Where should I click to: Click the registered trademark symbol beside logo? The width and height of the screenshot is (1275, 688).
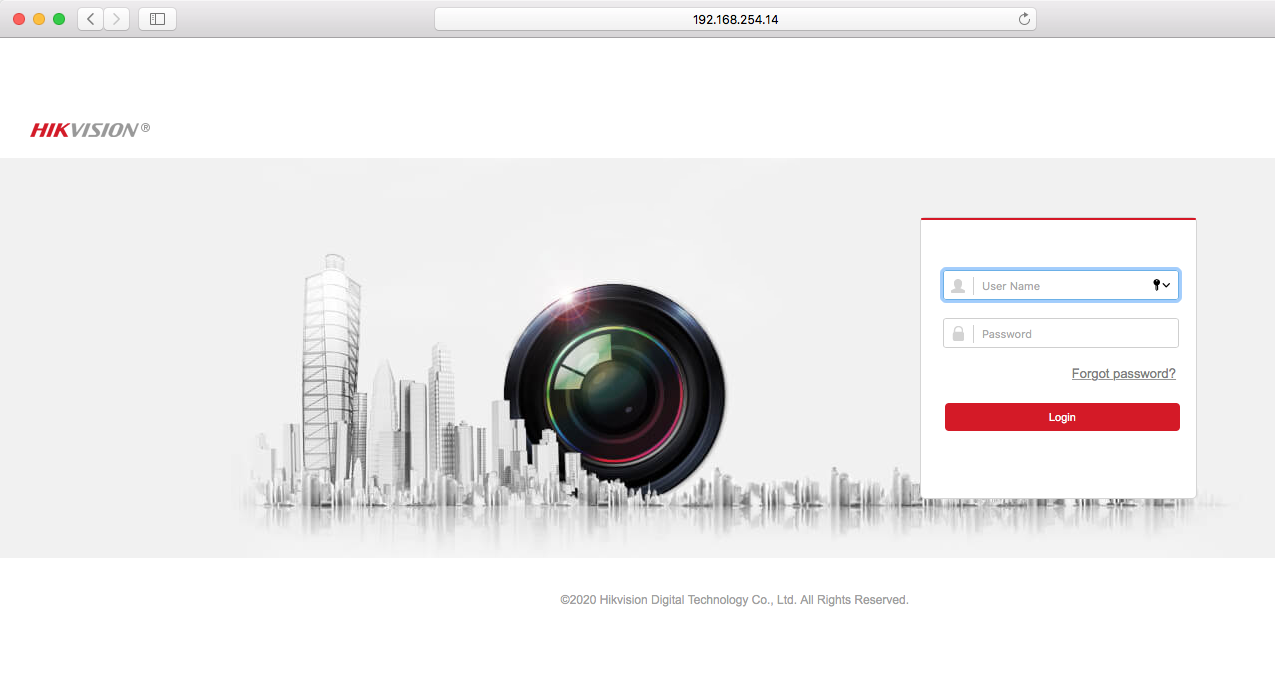coord(146,127)
